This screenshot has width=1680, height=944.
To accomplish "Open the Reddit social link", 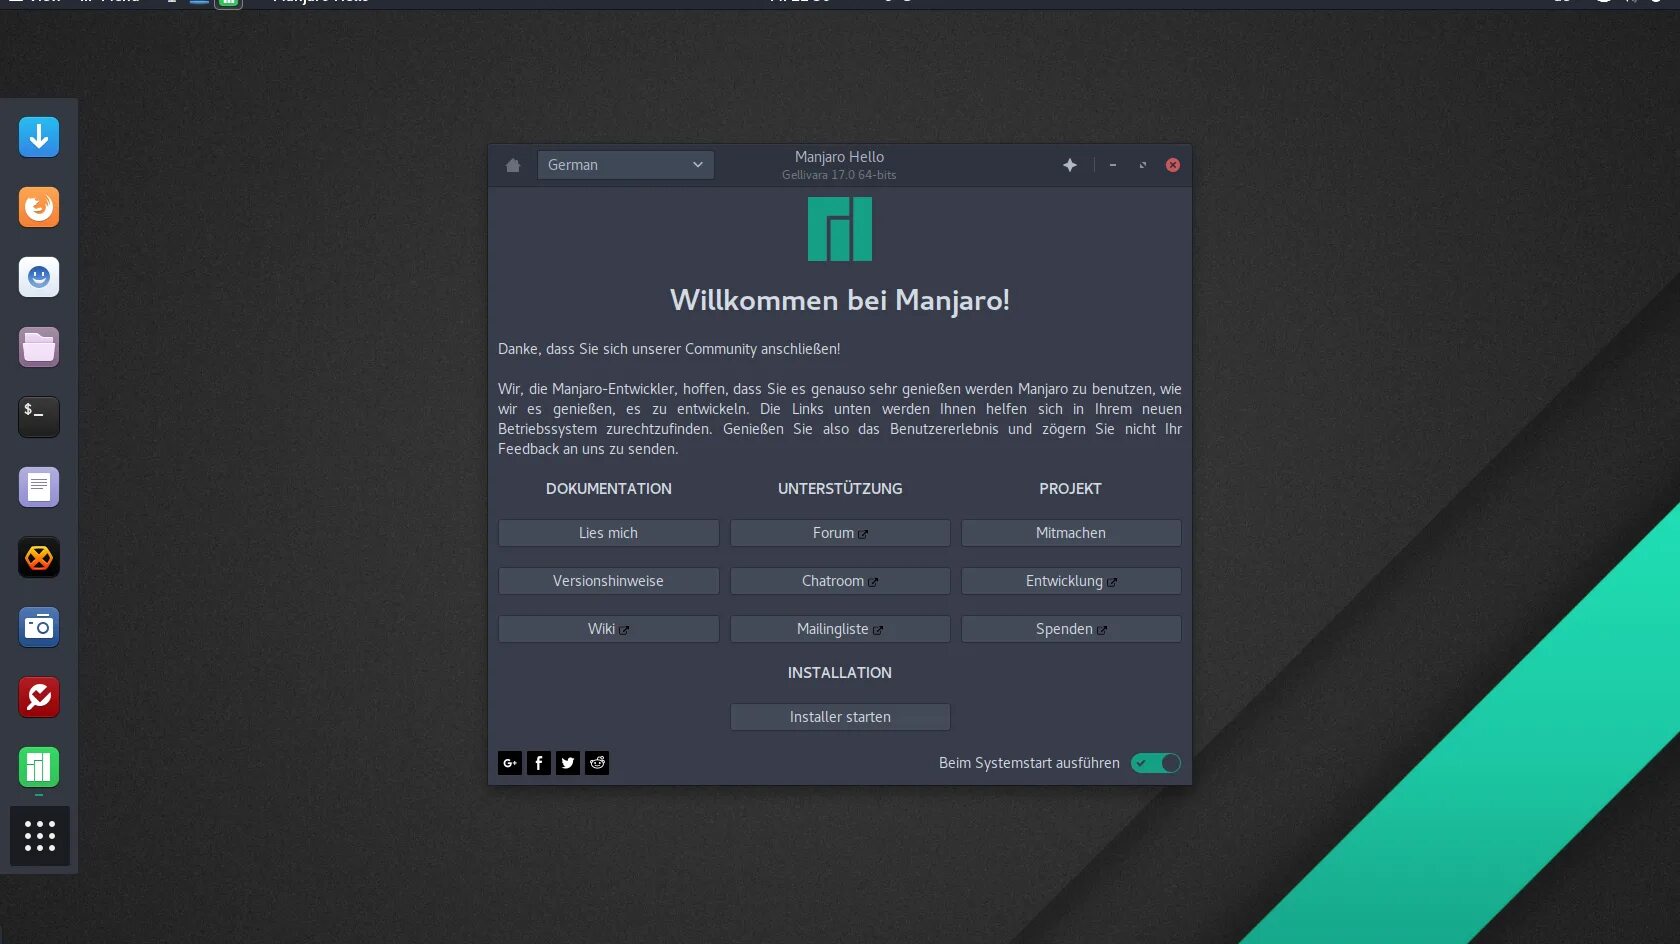I will [597, 763].
